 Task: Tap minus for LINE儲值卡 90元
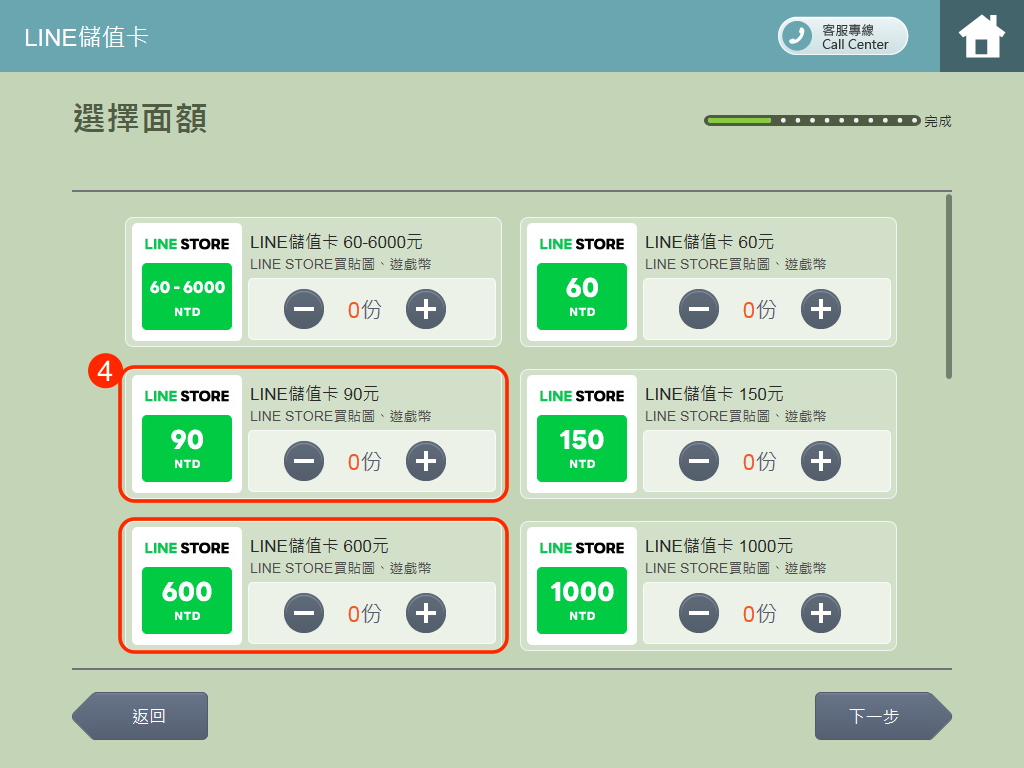click(304, 461)
